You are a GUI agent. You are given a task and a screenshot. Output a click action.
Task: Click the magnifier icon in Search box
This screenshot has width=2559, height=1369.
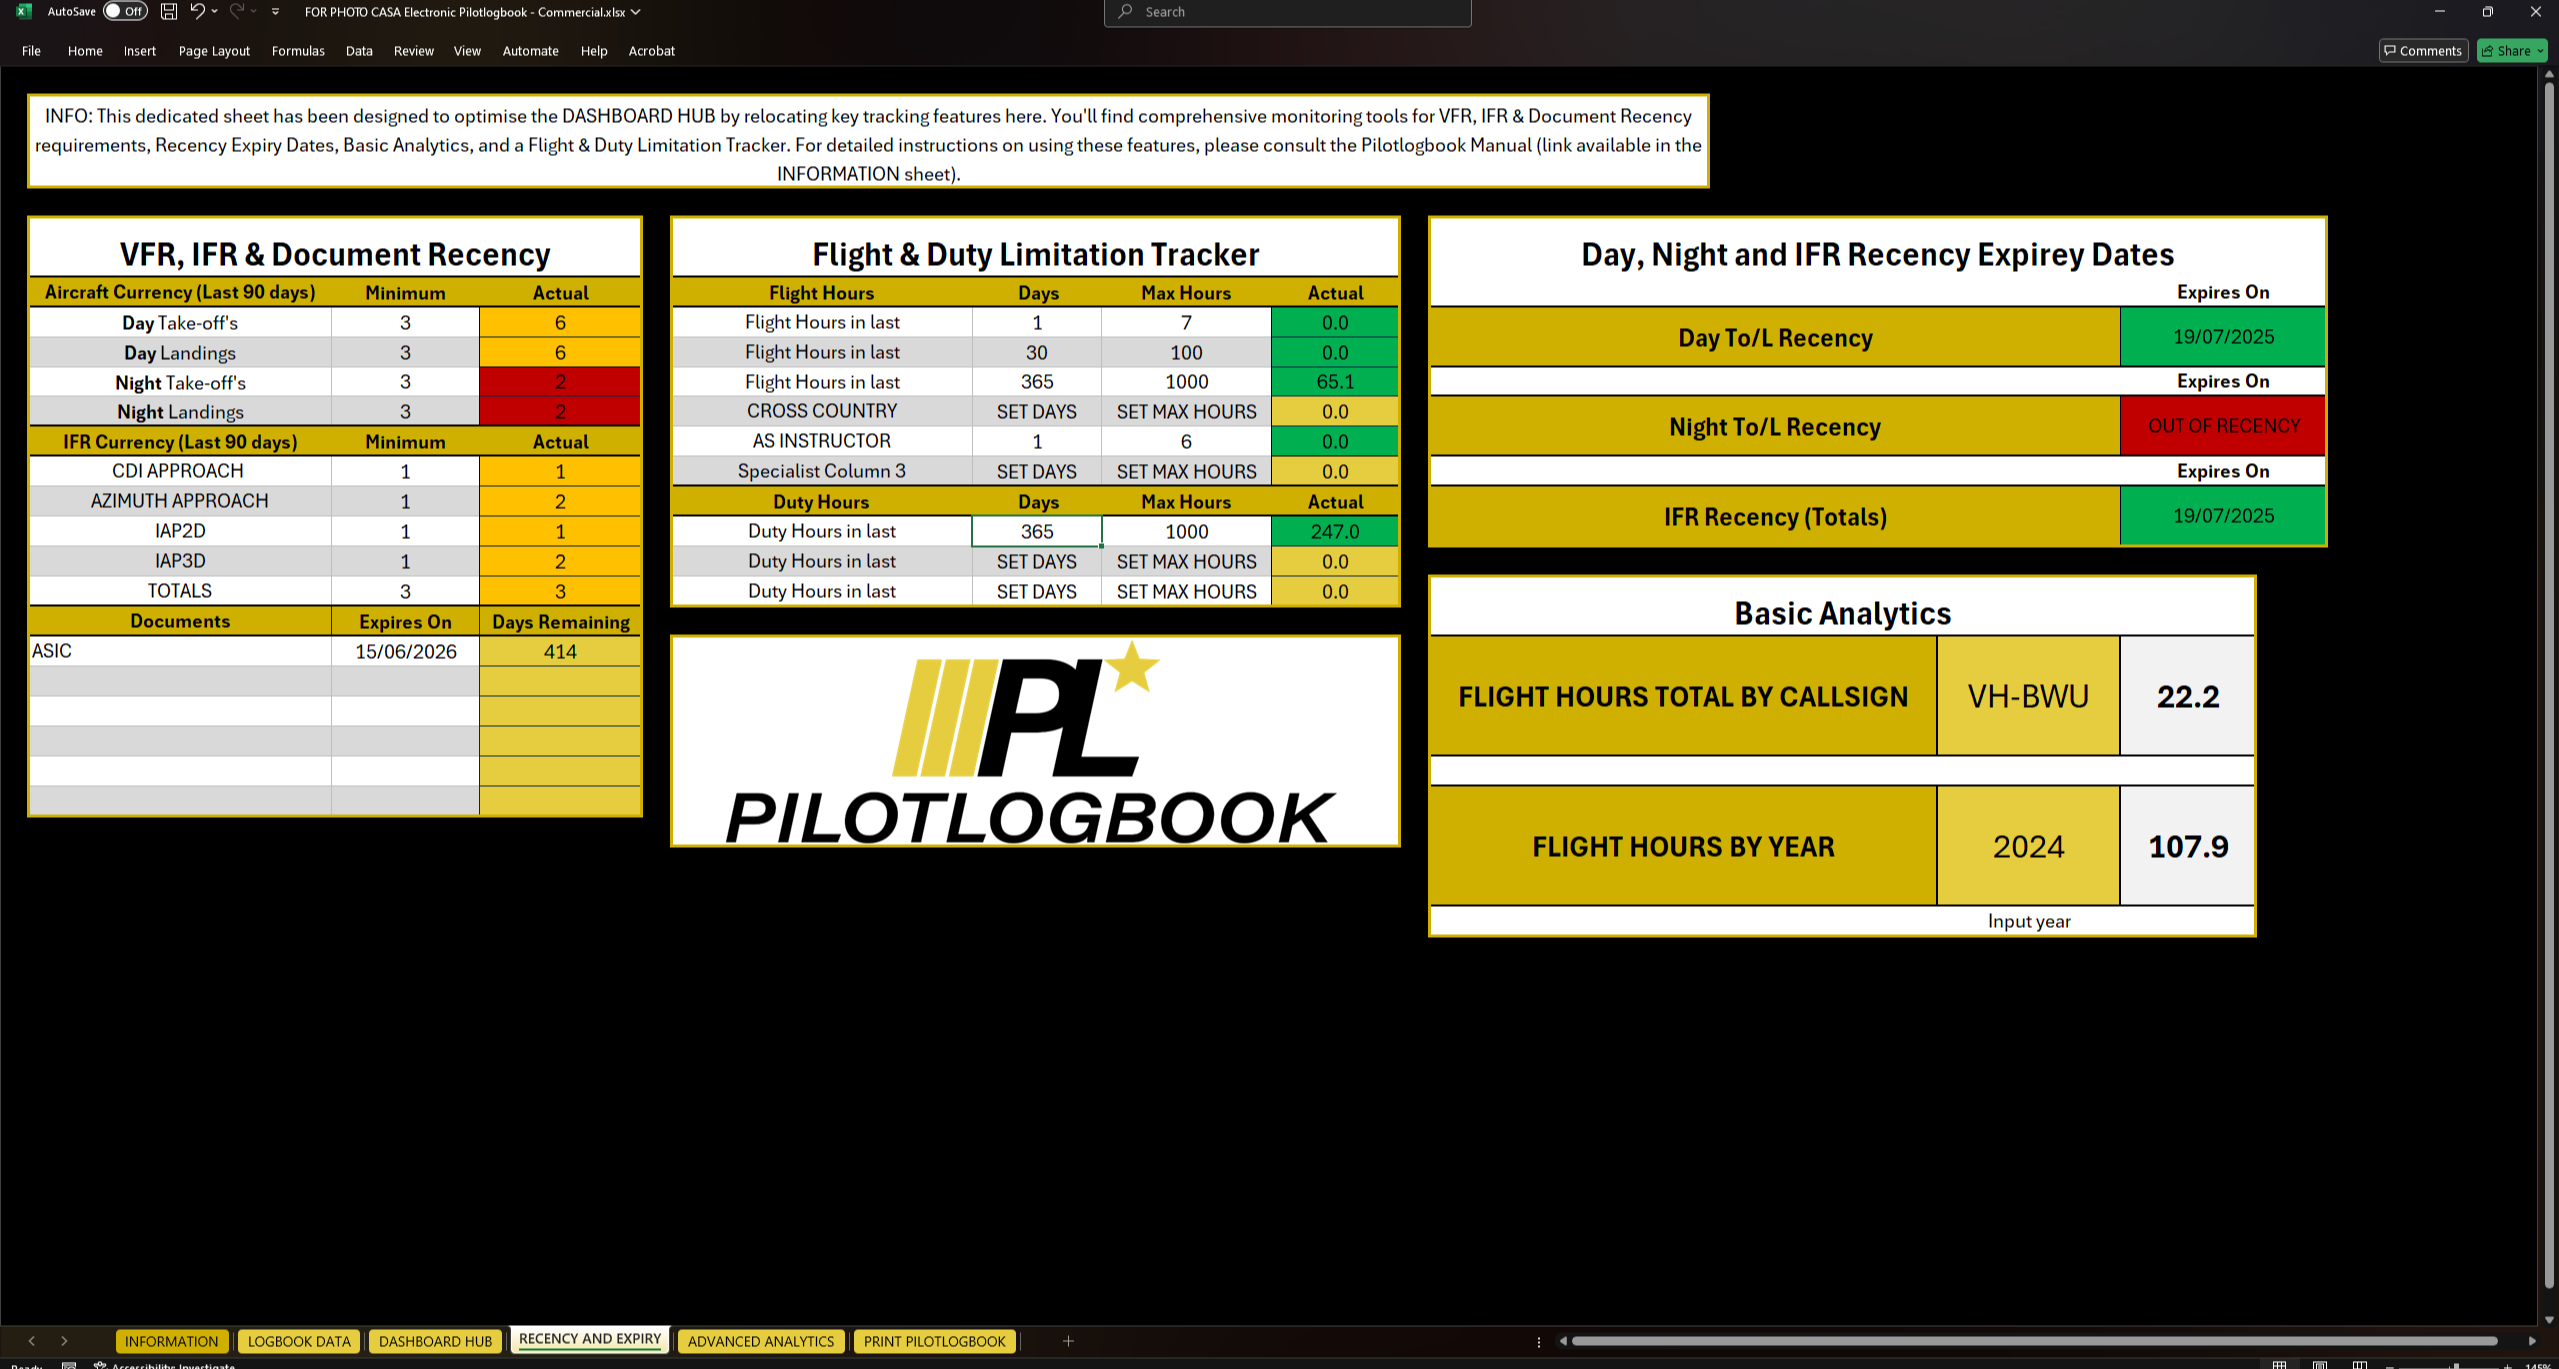(1125, 12)
